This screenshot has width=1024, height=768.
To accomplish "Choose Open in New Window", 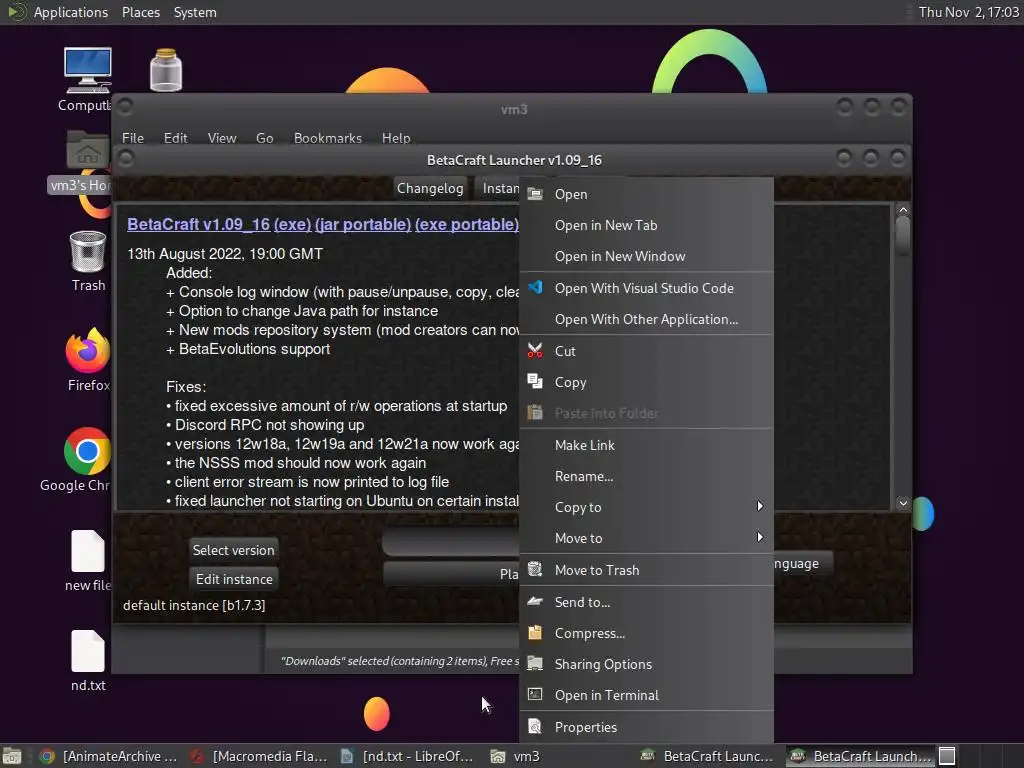I will [x=620, y=257].
